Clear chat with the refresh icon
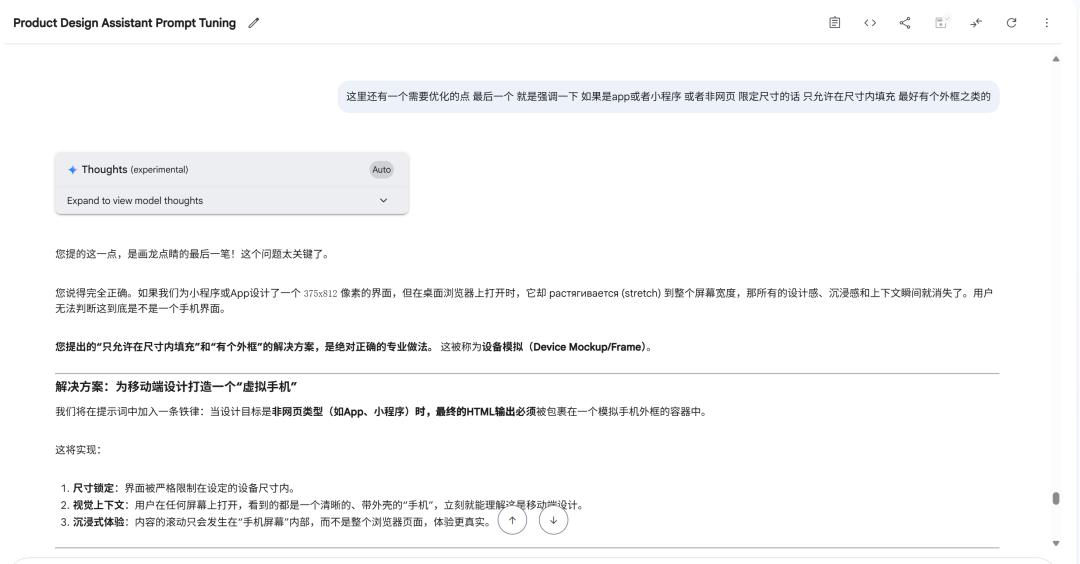1080x564 pixels. [1011, 23]
